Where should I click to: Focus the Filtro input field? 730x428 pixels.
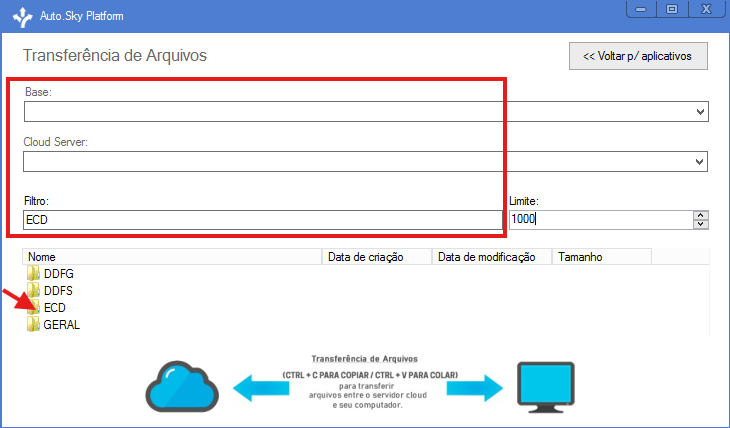click(x=263, y=220)
